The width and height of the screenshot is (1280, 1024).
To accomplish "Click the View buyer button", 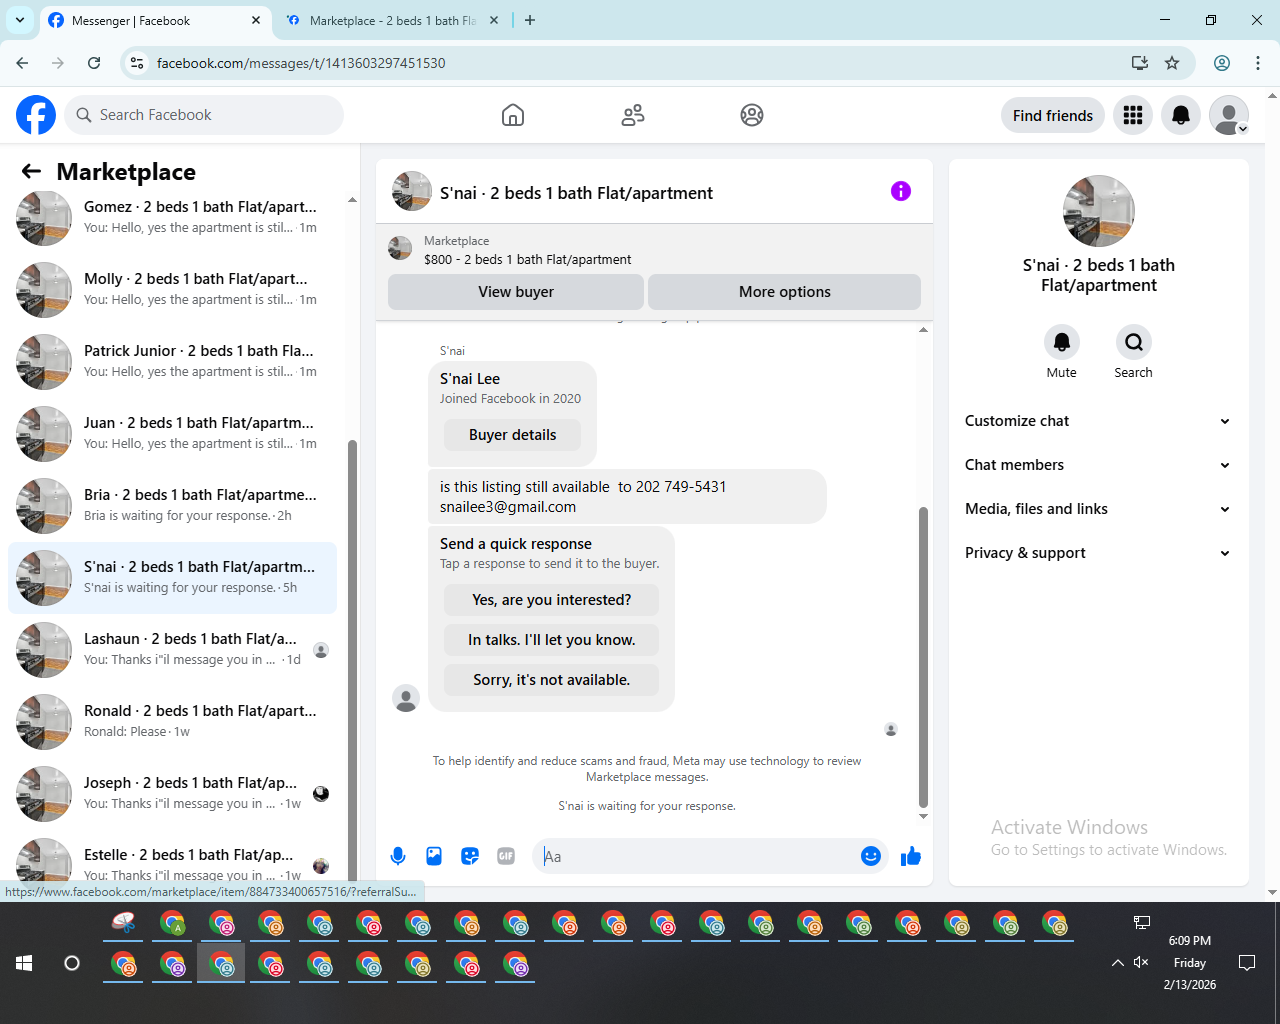I will [x=516, y=292].
